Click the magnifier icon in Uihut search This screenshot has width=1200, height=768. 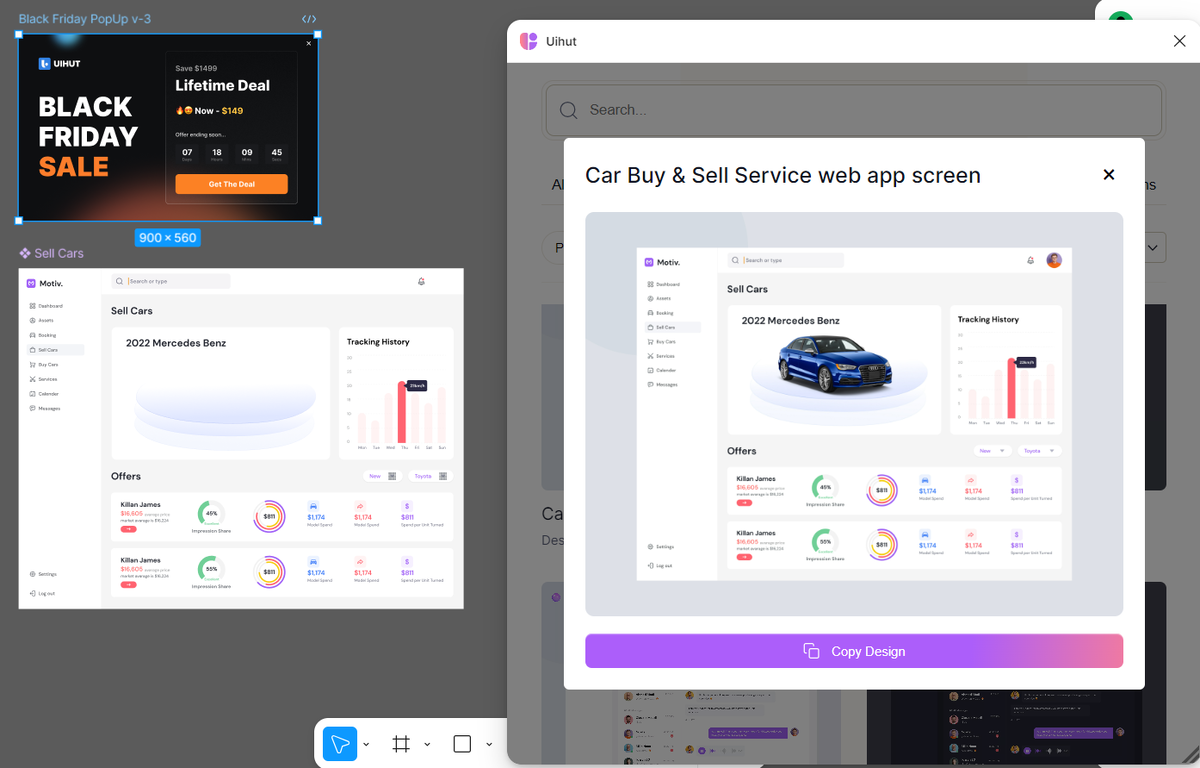[569, 110]
